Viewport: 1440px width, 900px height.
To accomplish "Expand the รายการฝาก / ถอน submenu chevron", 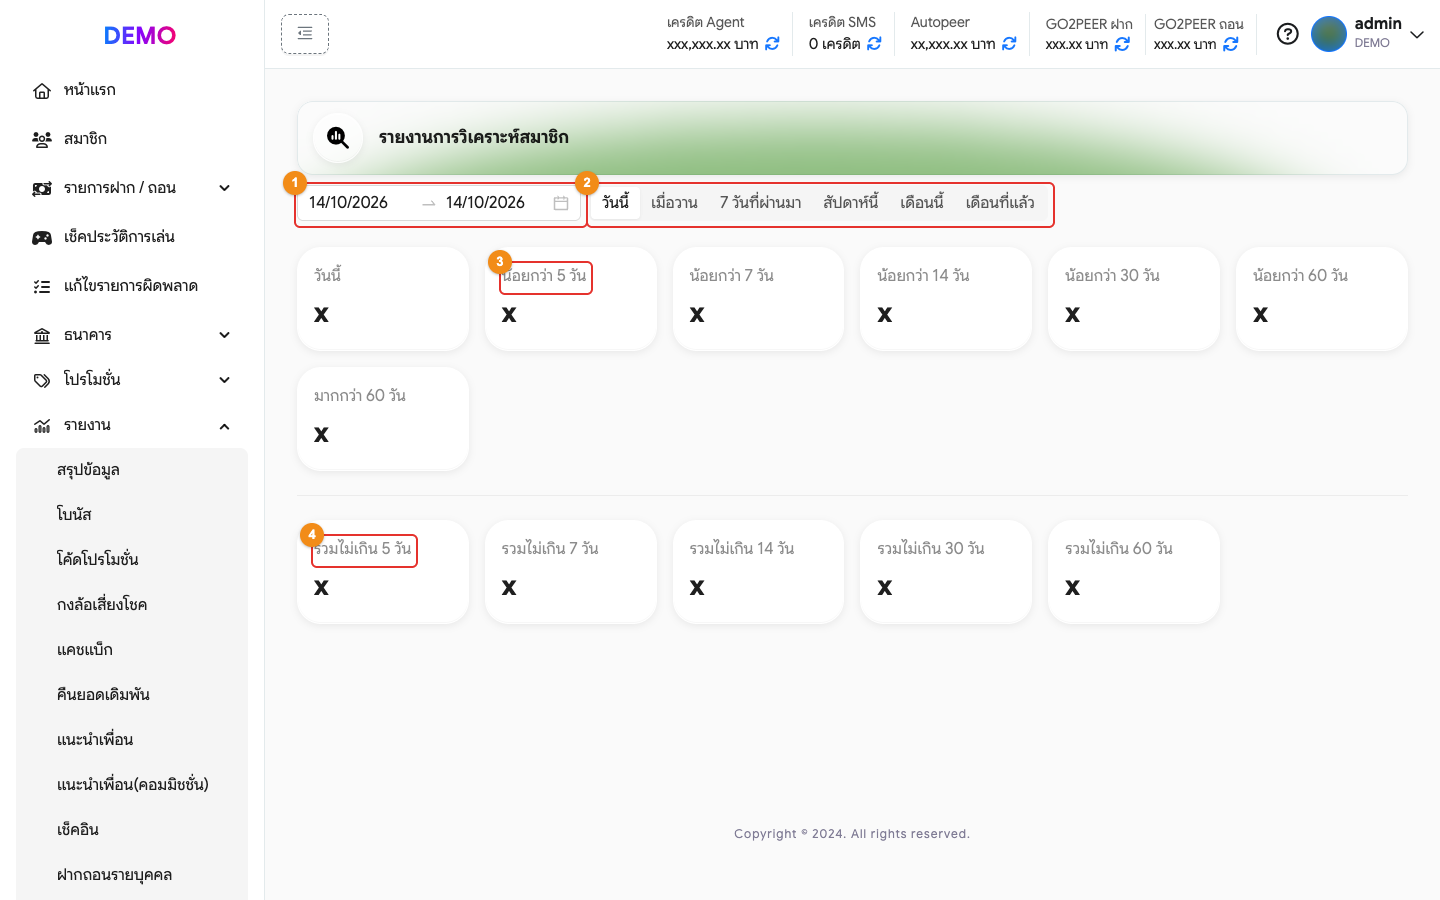I will point(225,188).
